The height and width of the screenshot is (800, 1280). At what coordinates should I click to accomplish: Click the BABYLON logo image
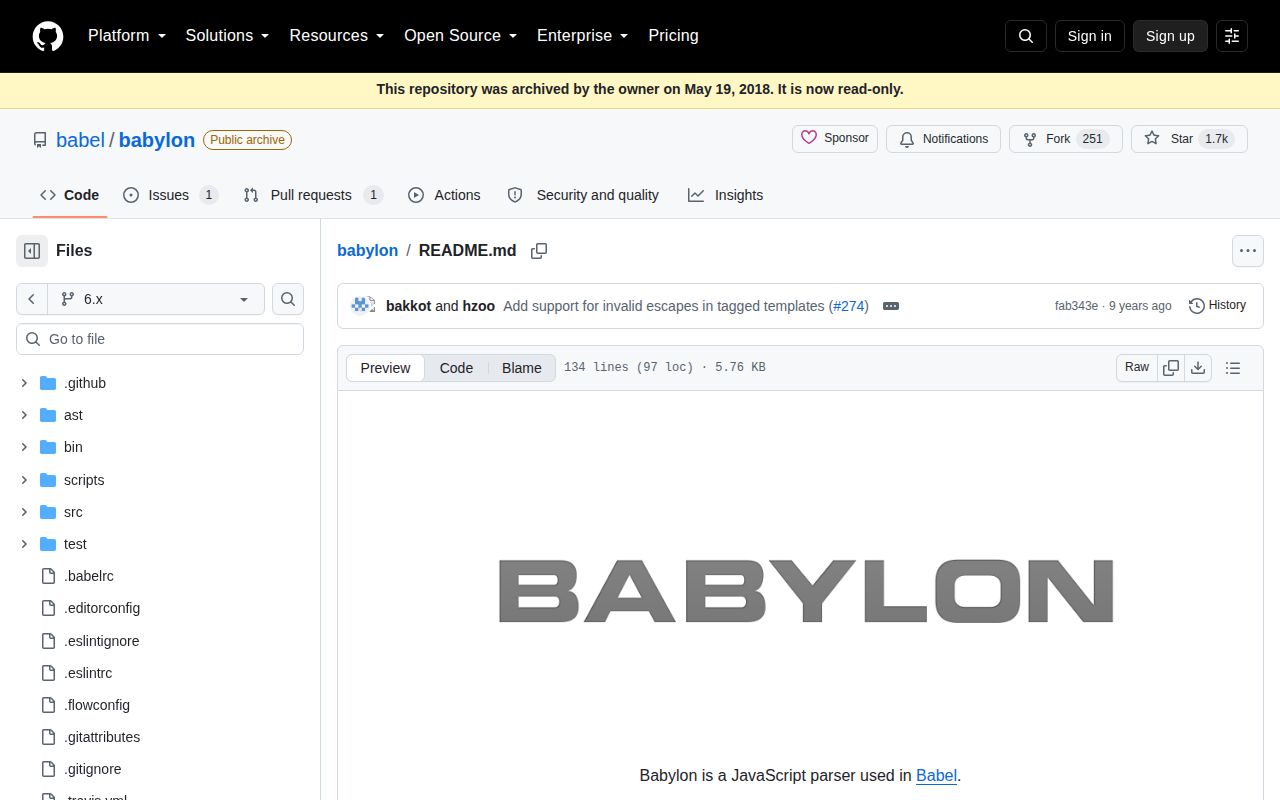click(805, 590)
